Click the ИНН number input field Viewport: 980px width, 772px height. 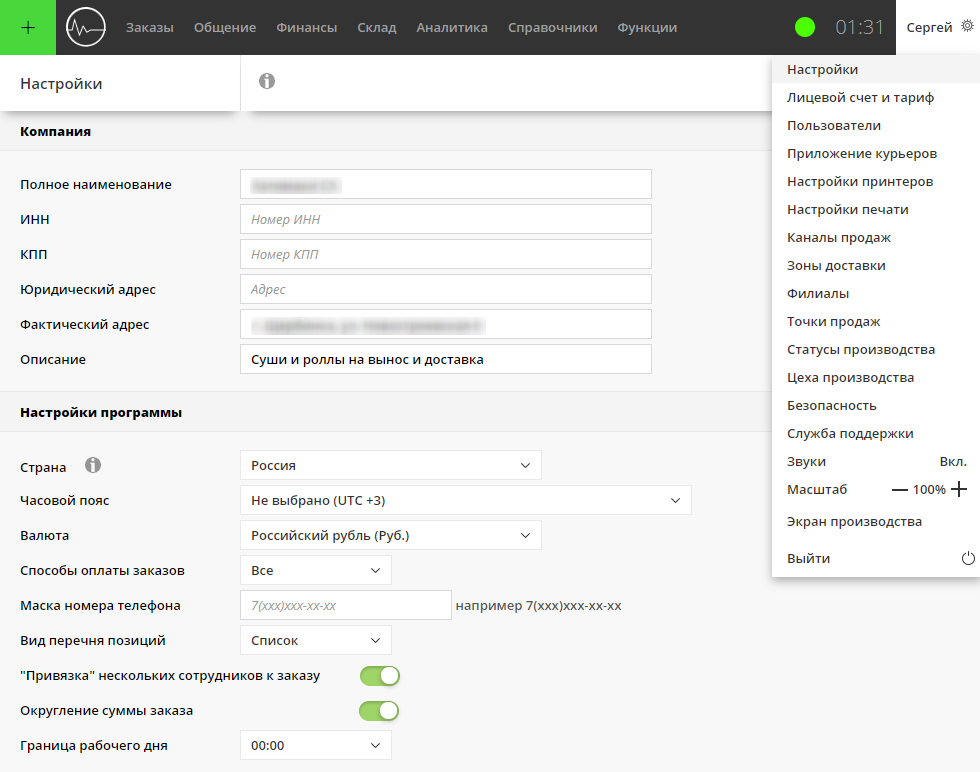(x=446, y=220)
